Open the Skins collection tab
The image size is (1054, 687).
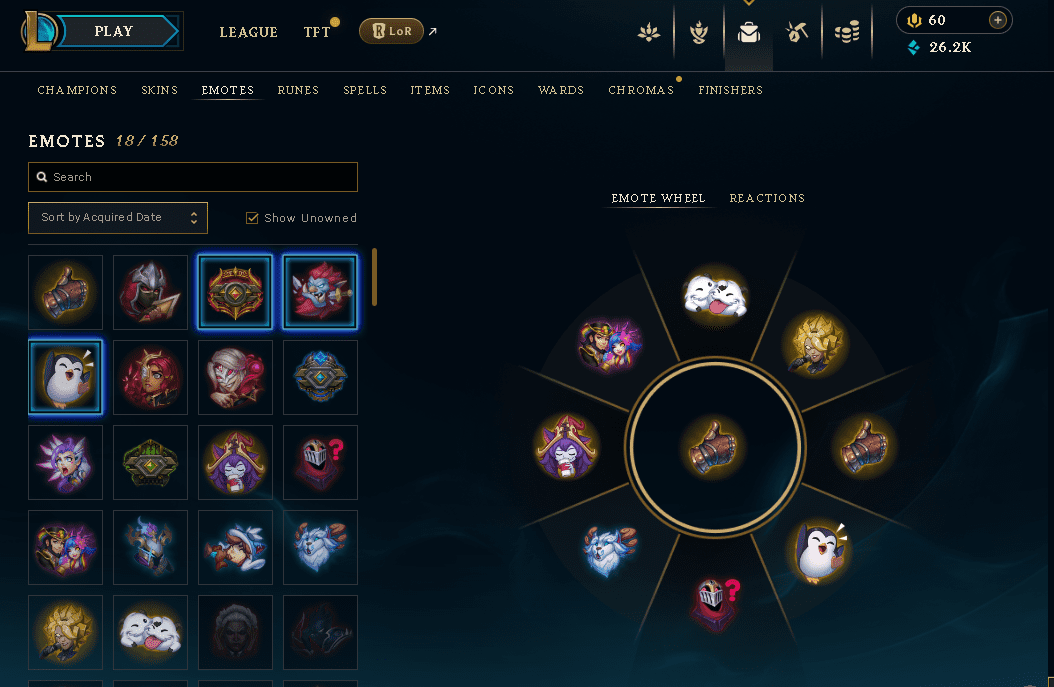pyautogui.click(x=159, y=90)
